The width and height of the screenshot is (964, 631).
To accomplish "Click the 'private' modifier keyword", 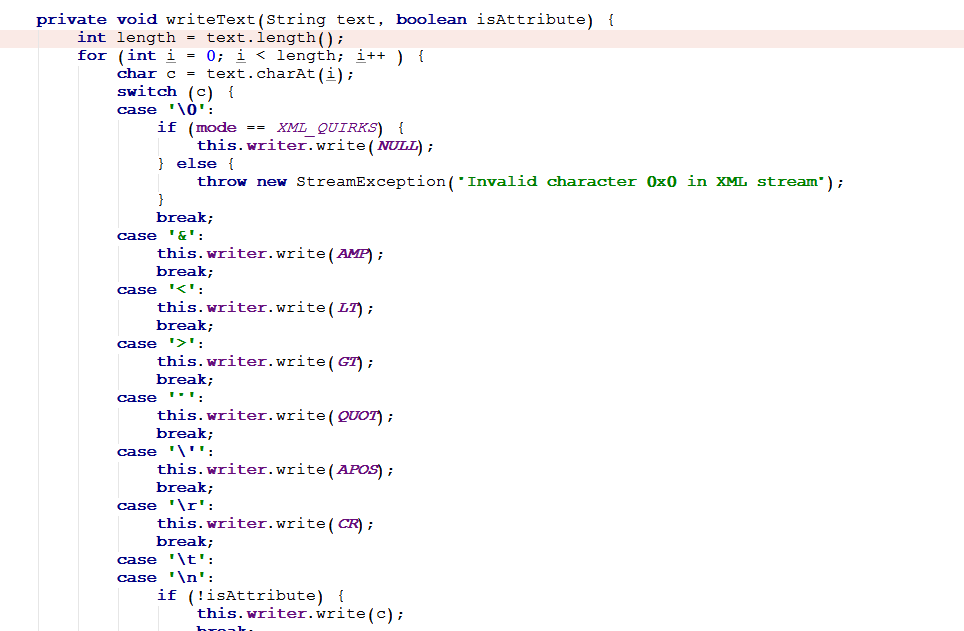I will (71, 20).
